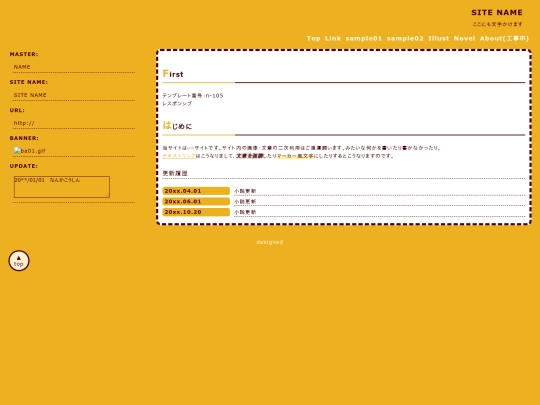Open the Novel navigation item
Image resolution: width=540 pixels, height=405 pixels.
[x=464, y=39]
